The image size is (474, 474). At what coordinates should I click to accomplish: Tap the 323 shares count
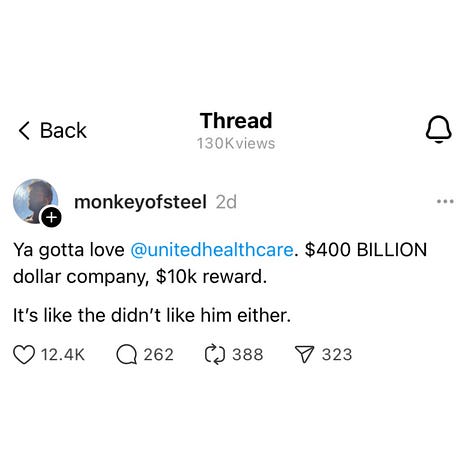[x=337, y=354]
